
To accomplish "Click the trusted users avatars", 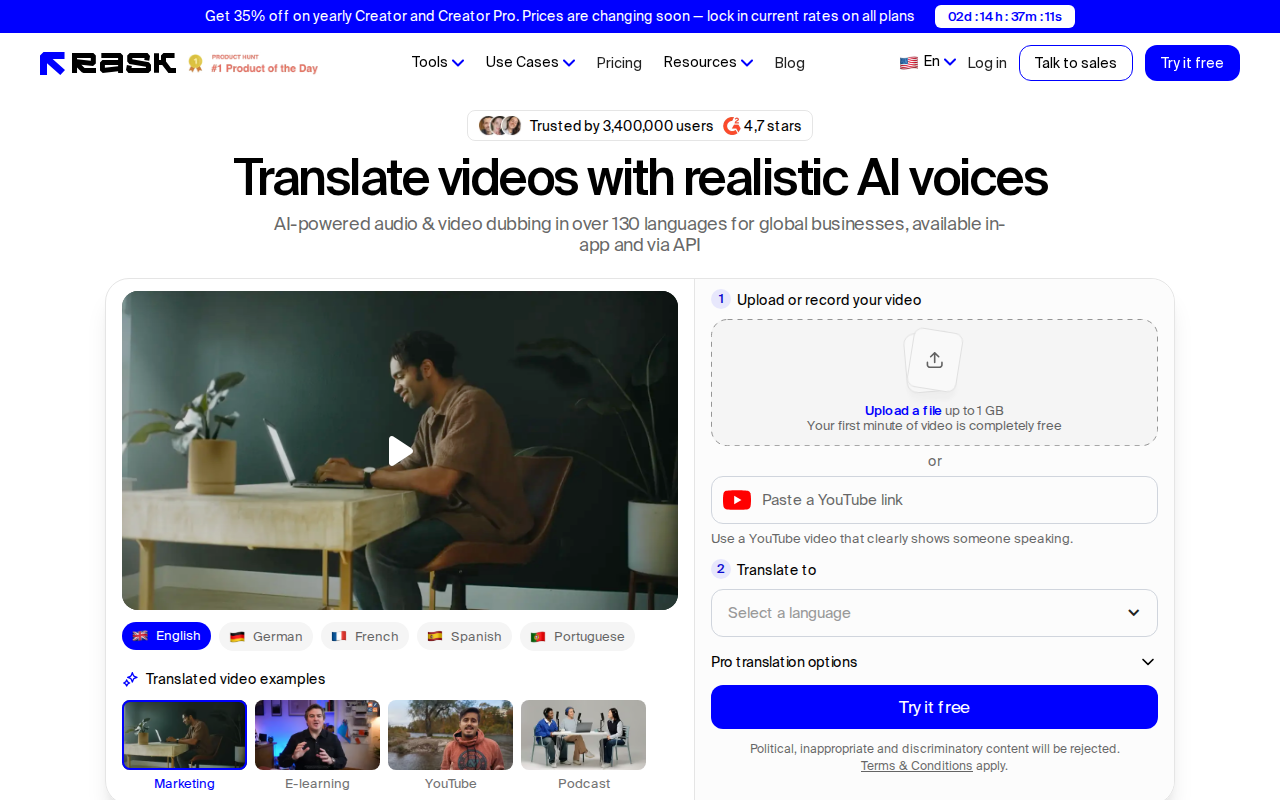I will pos(498,125).
